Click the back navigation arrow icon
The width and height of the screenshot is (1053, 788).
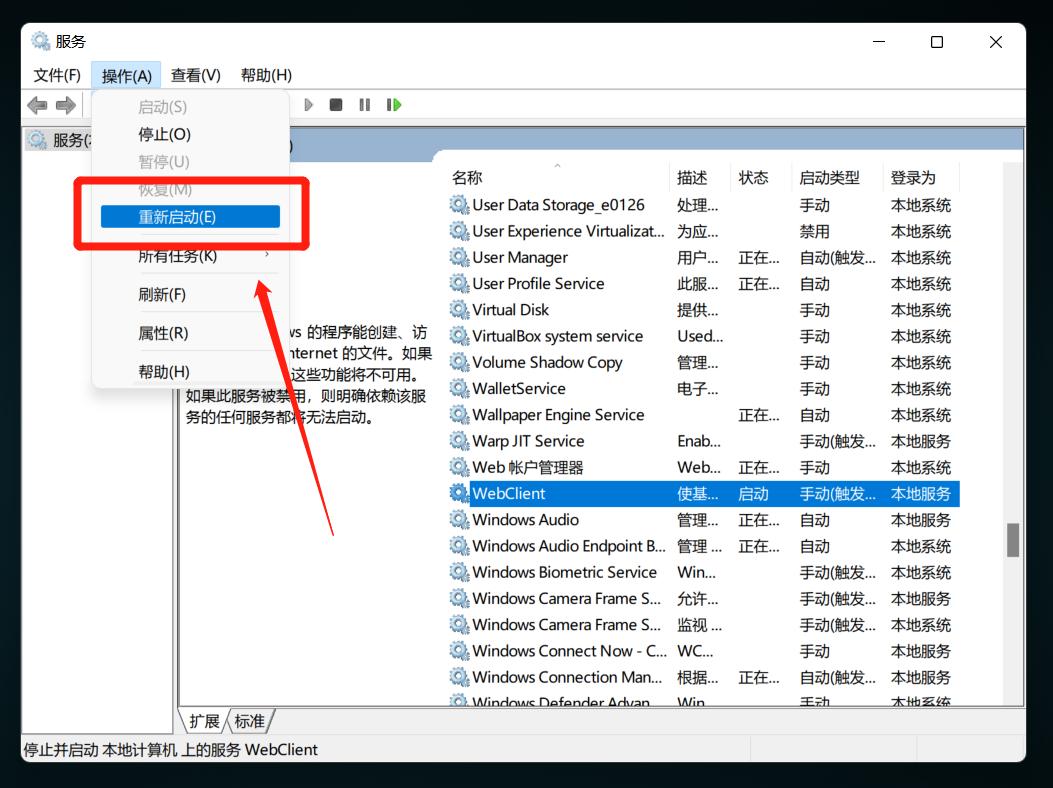37,104
